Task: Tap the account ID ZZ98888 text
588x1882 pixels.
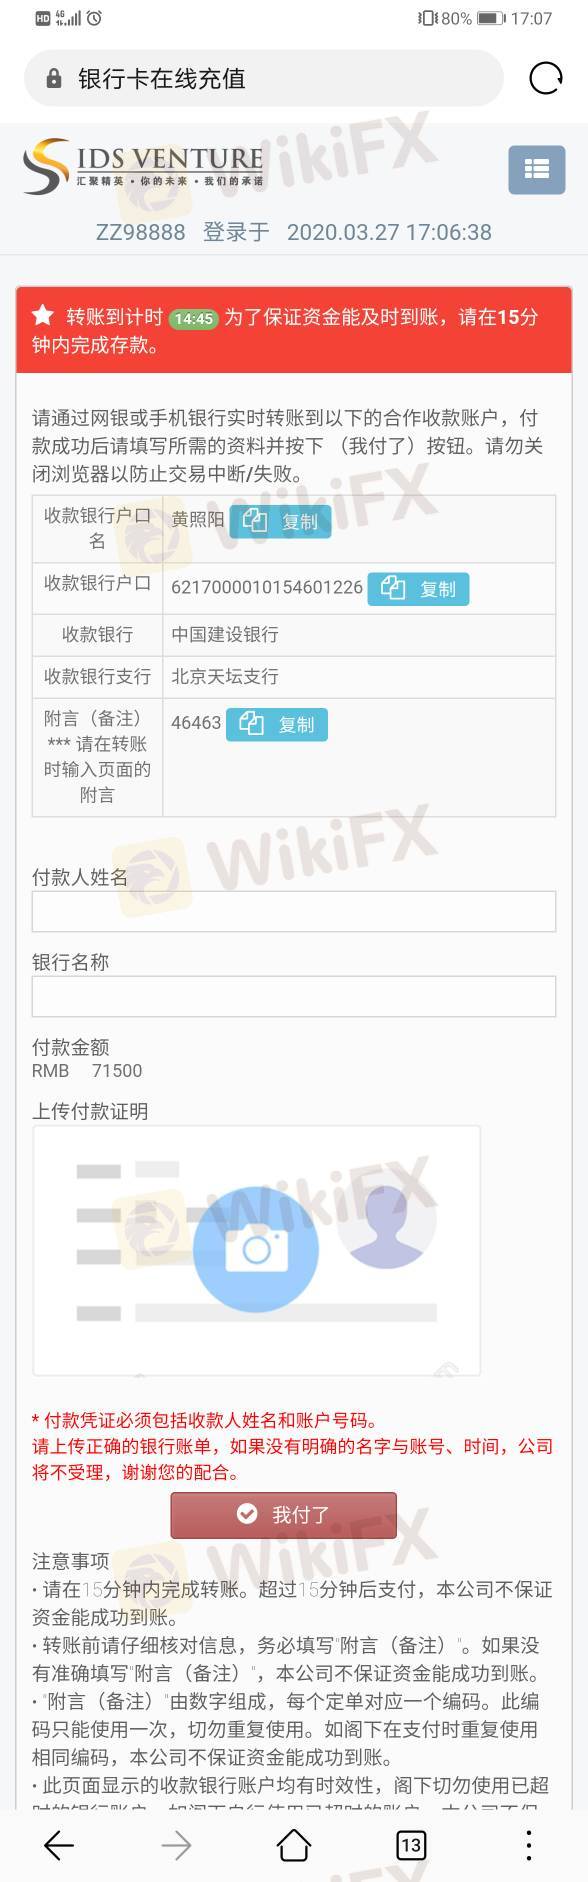Action: coord(140,232)
